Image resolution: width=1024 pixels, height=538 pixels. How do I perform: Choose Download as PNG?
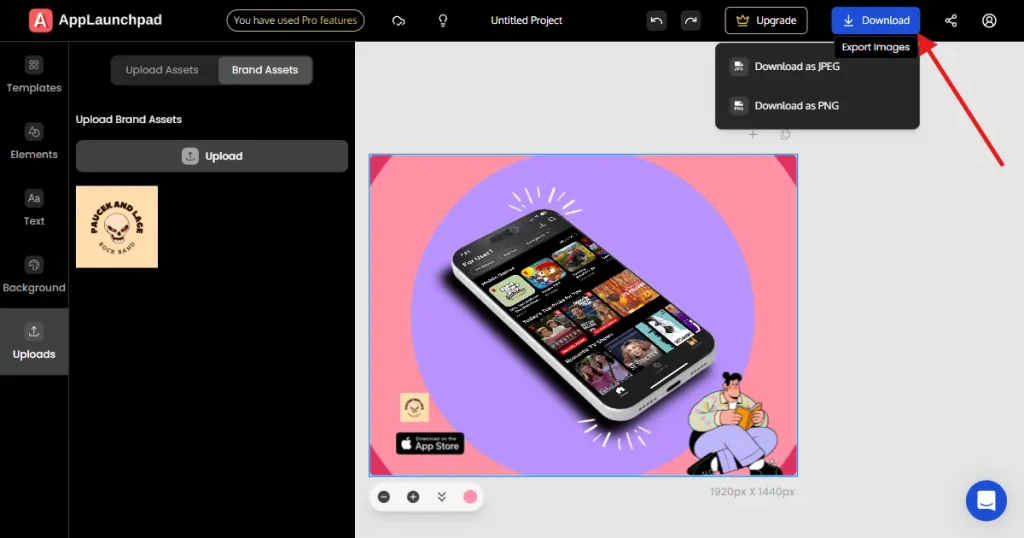(817, 106)
